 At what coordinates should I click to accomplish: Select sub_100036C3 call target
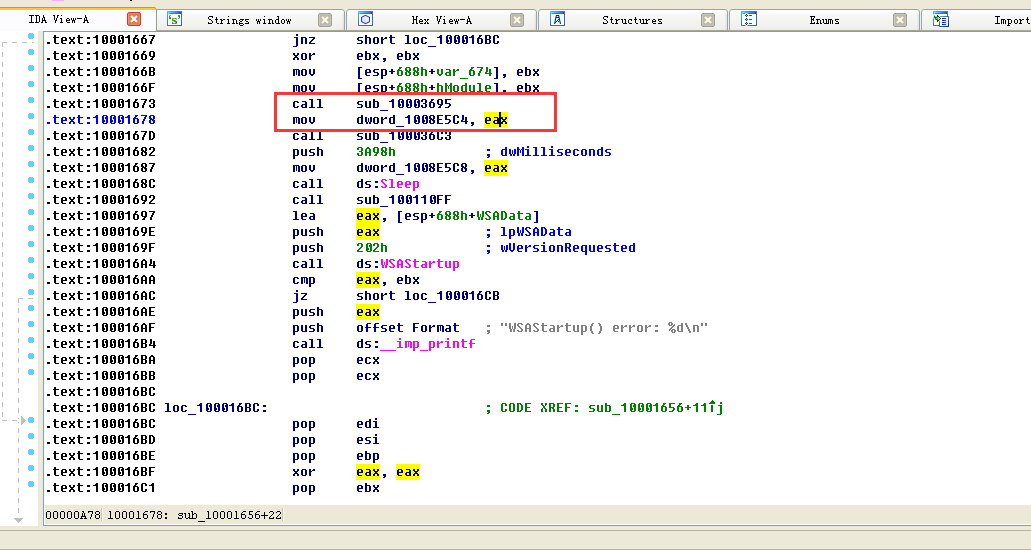tap(404, 136)
